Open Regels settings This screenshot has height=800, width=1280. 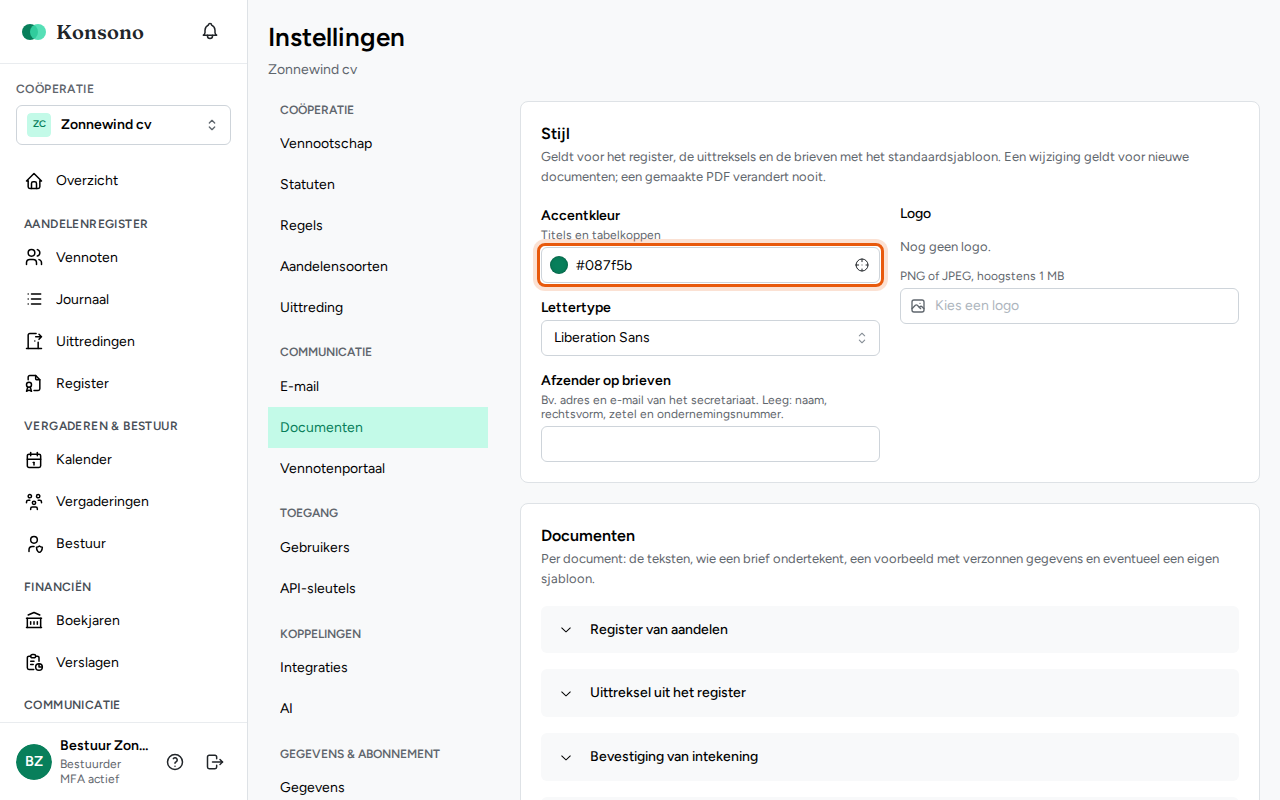[x=378, y=226]
